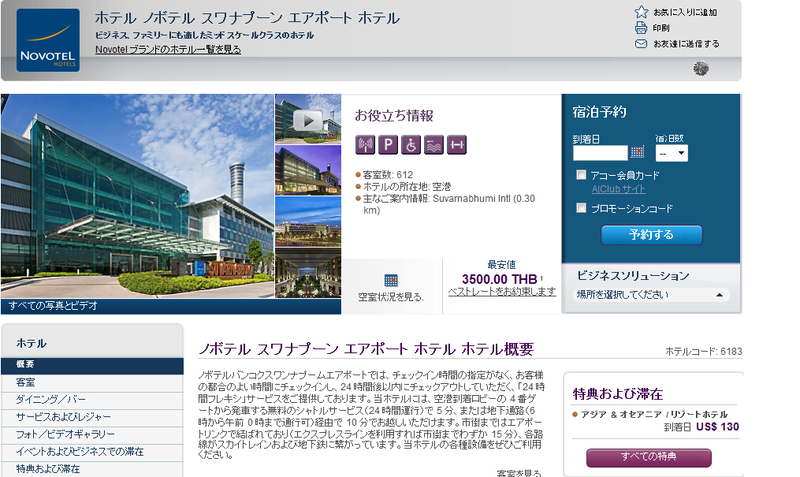This screenshot has width=800, height=477.
Task: Open フォト／ビデオギャラリー menu item
Action: pos(92,434)
